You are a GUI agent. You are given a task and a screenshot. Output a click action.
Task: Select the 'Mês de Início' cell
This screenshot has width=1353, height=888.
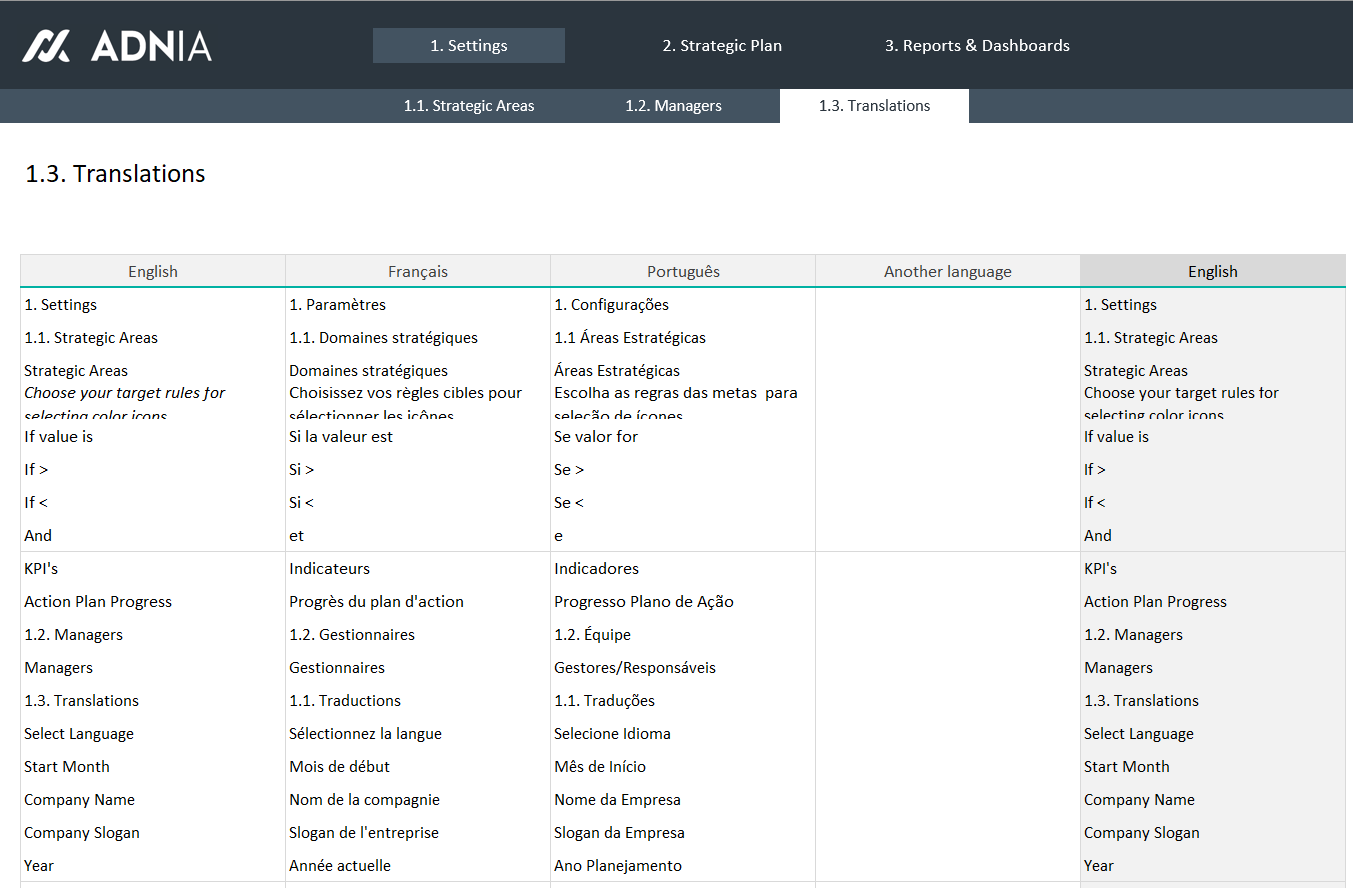(x=599, y=767)
